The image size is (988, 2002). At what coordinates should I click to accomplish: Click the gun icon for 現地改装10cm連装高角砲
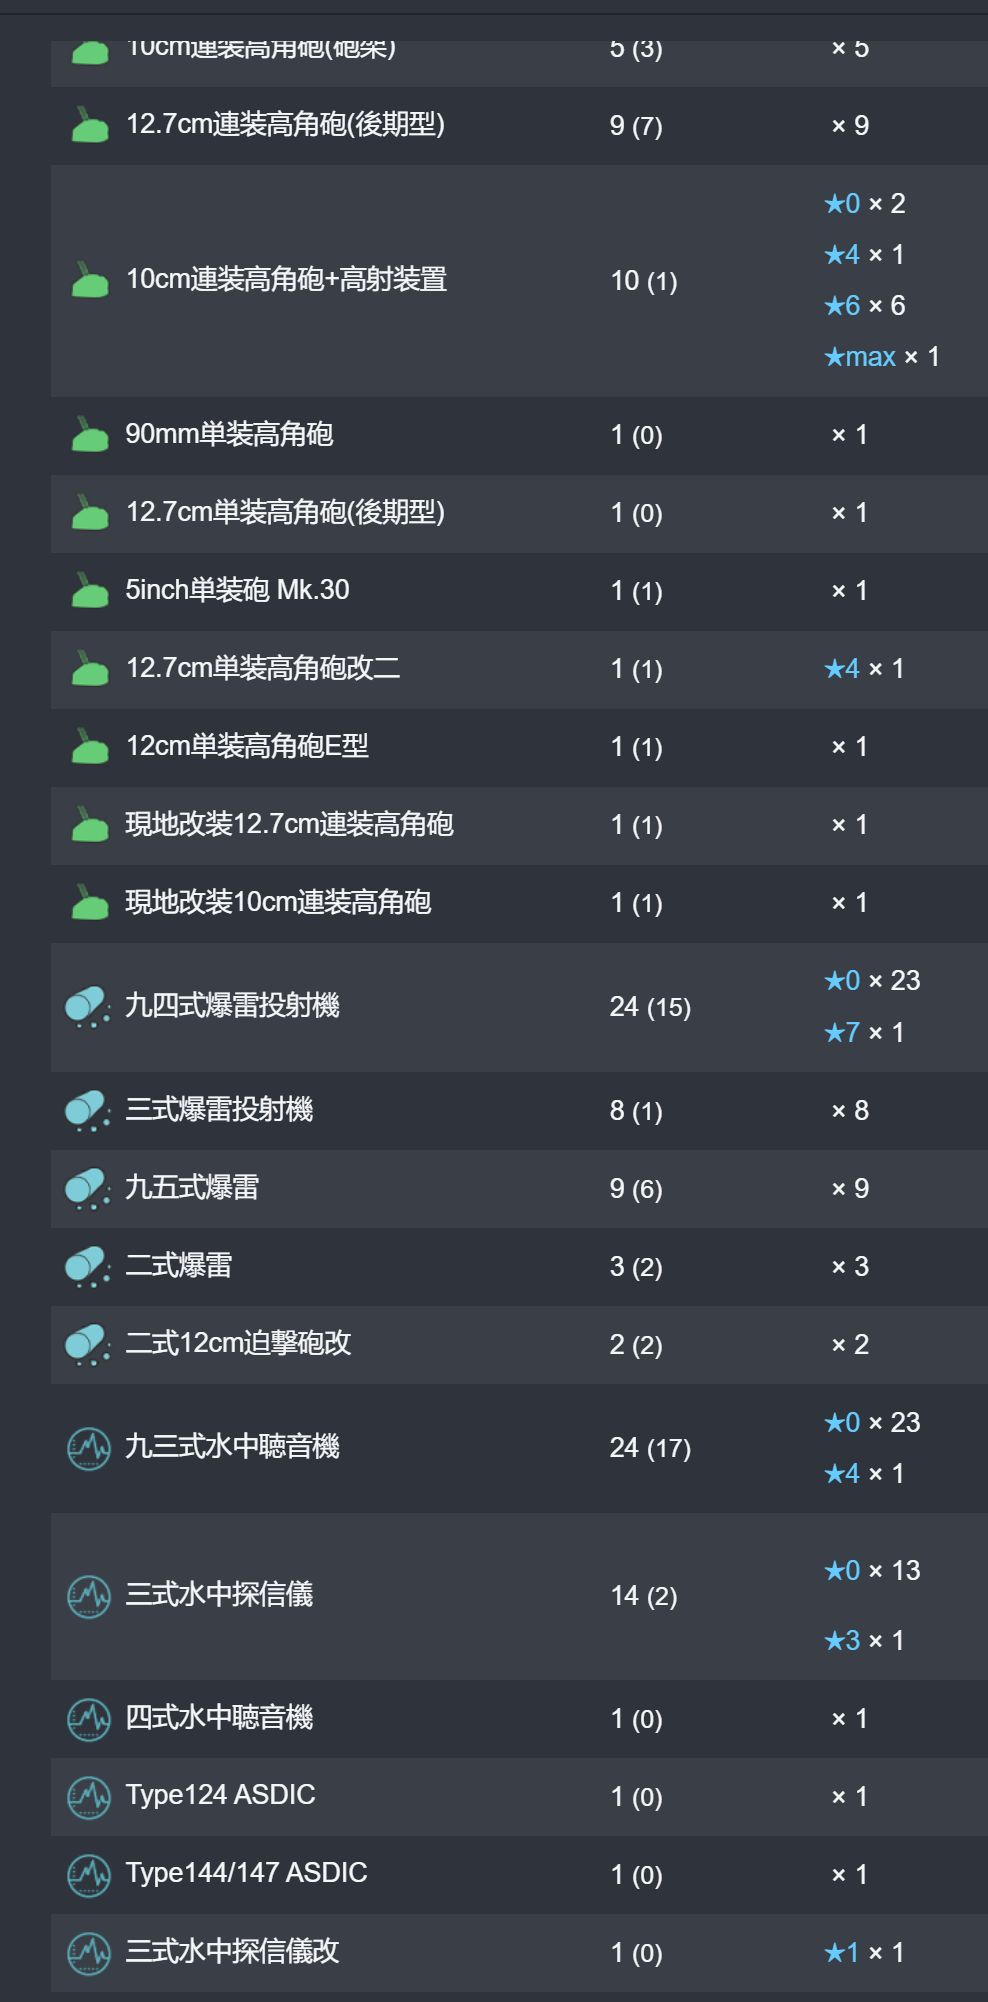click(x=89, y=903)
